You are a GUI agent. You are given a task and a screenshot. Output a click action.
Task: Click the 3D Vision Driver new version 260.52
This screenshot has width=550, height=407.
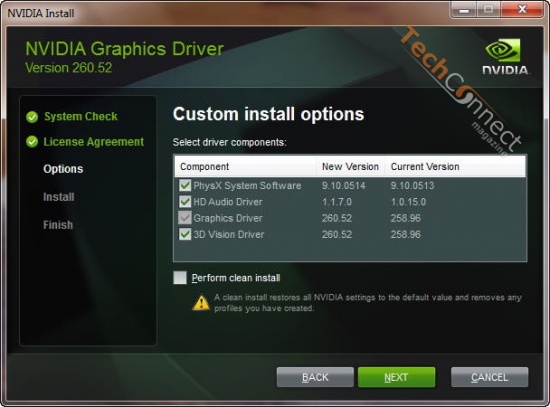coord(336,234)
